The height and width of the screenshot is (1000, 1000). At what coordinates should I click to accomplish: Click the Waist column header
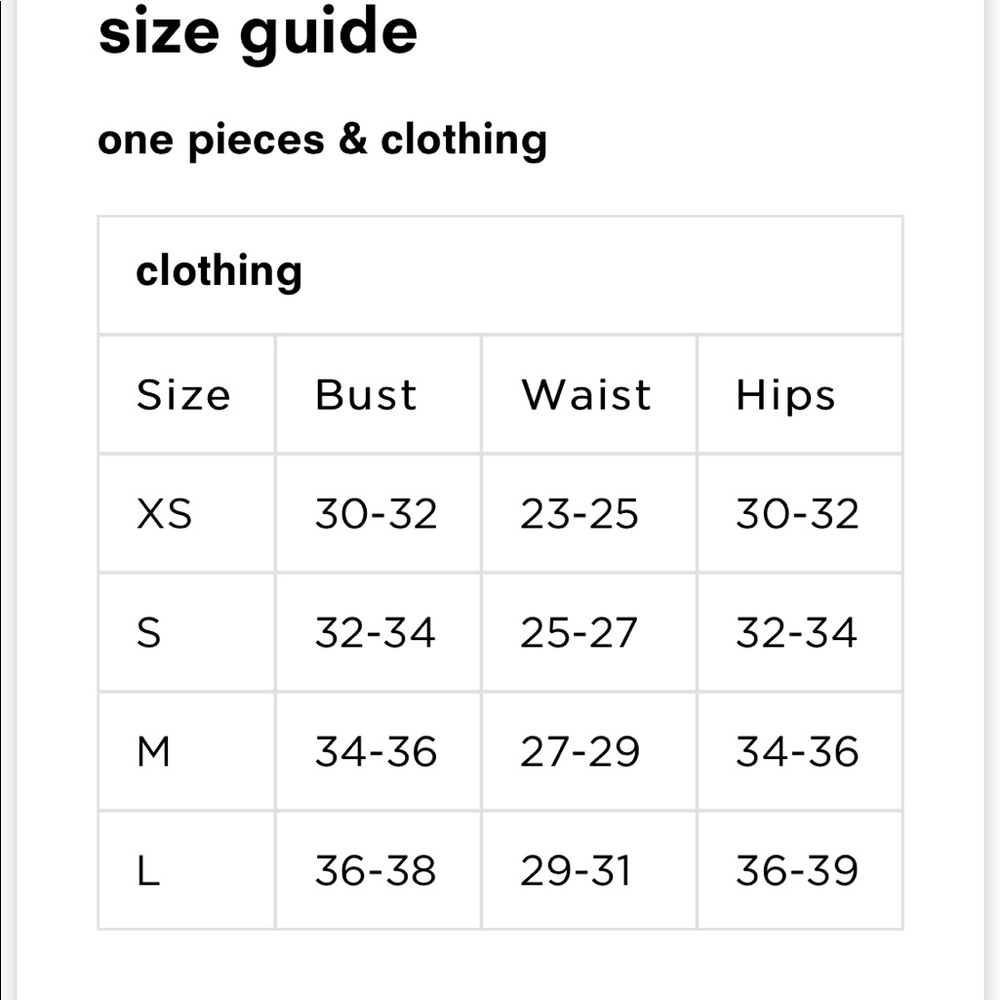(586, 395)
